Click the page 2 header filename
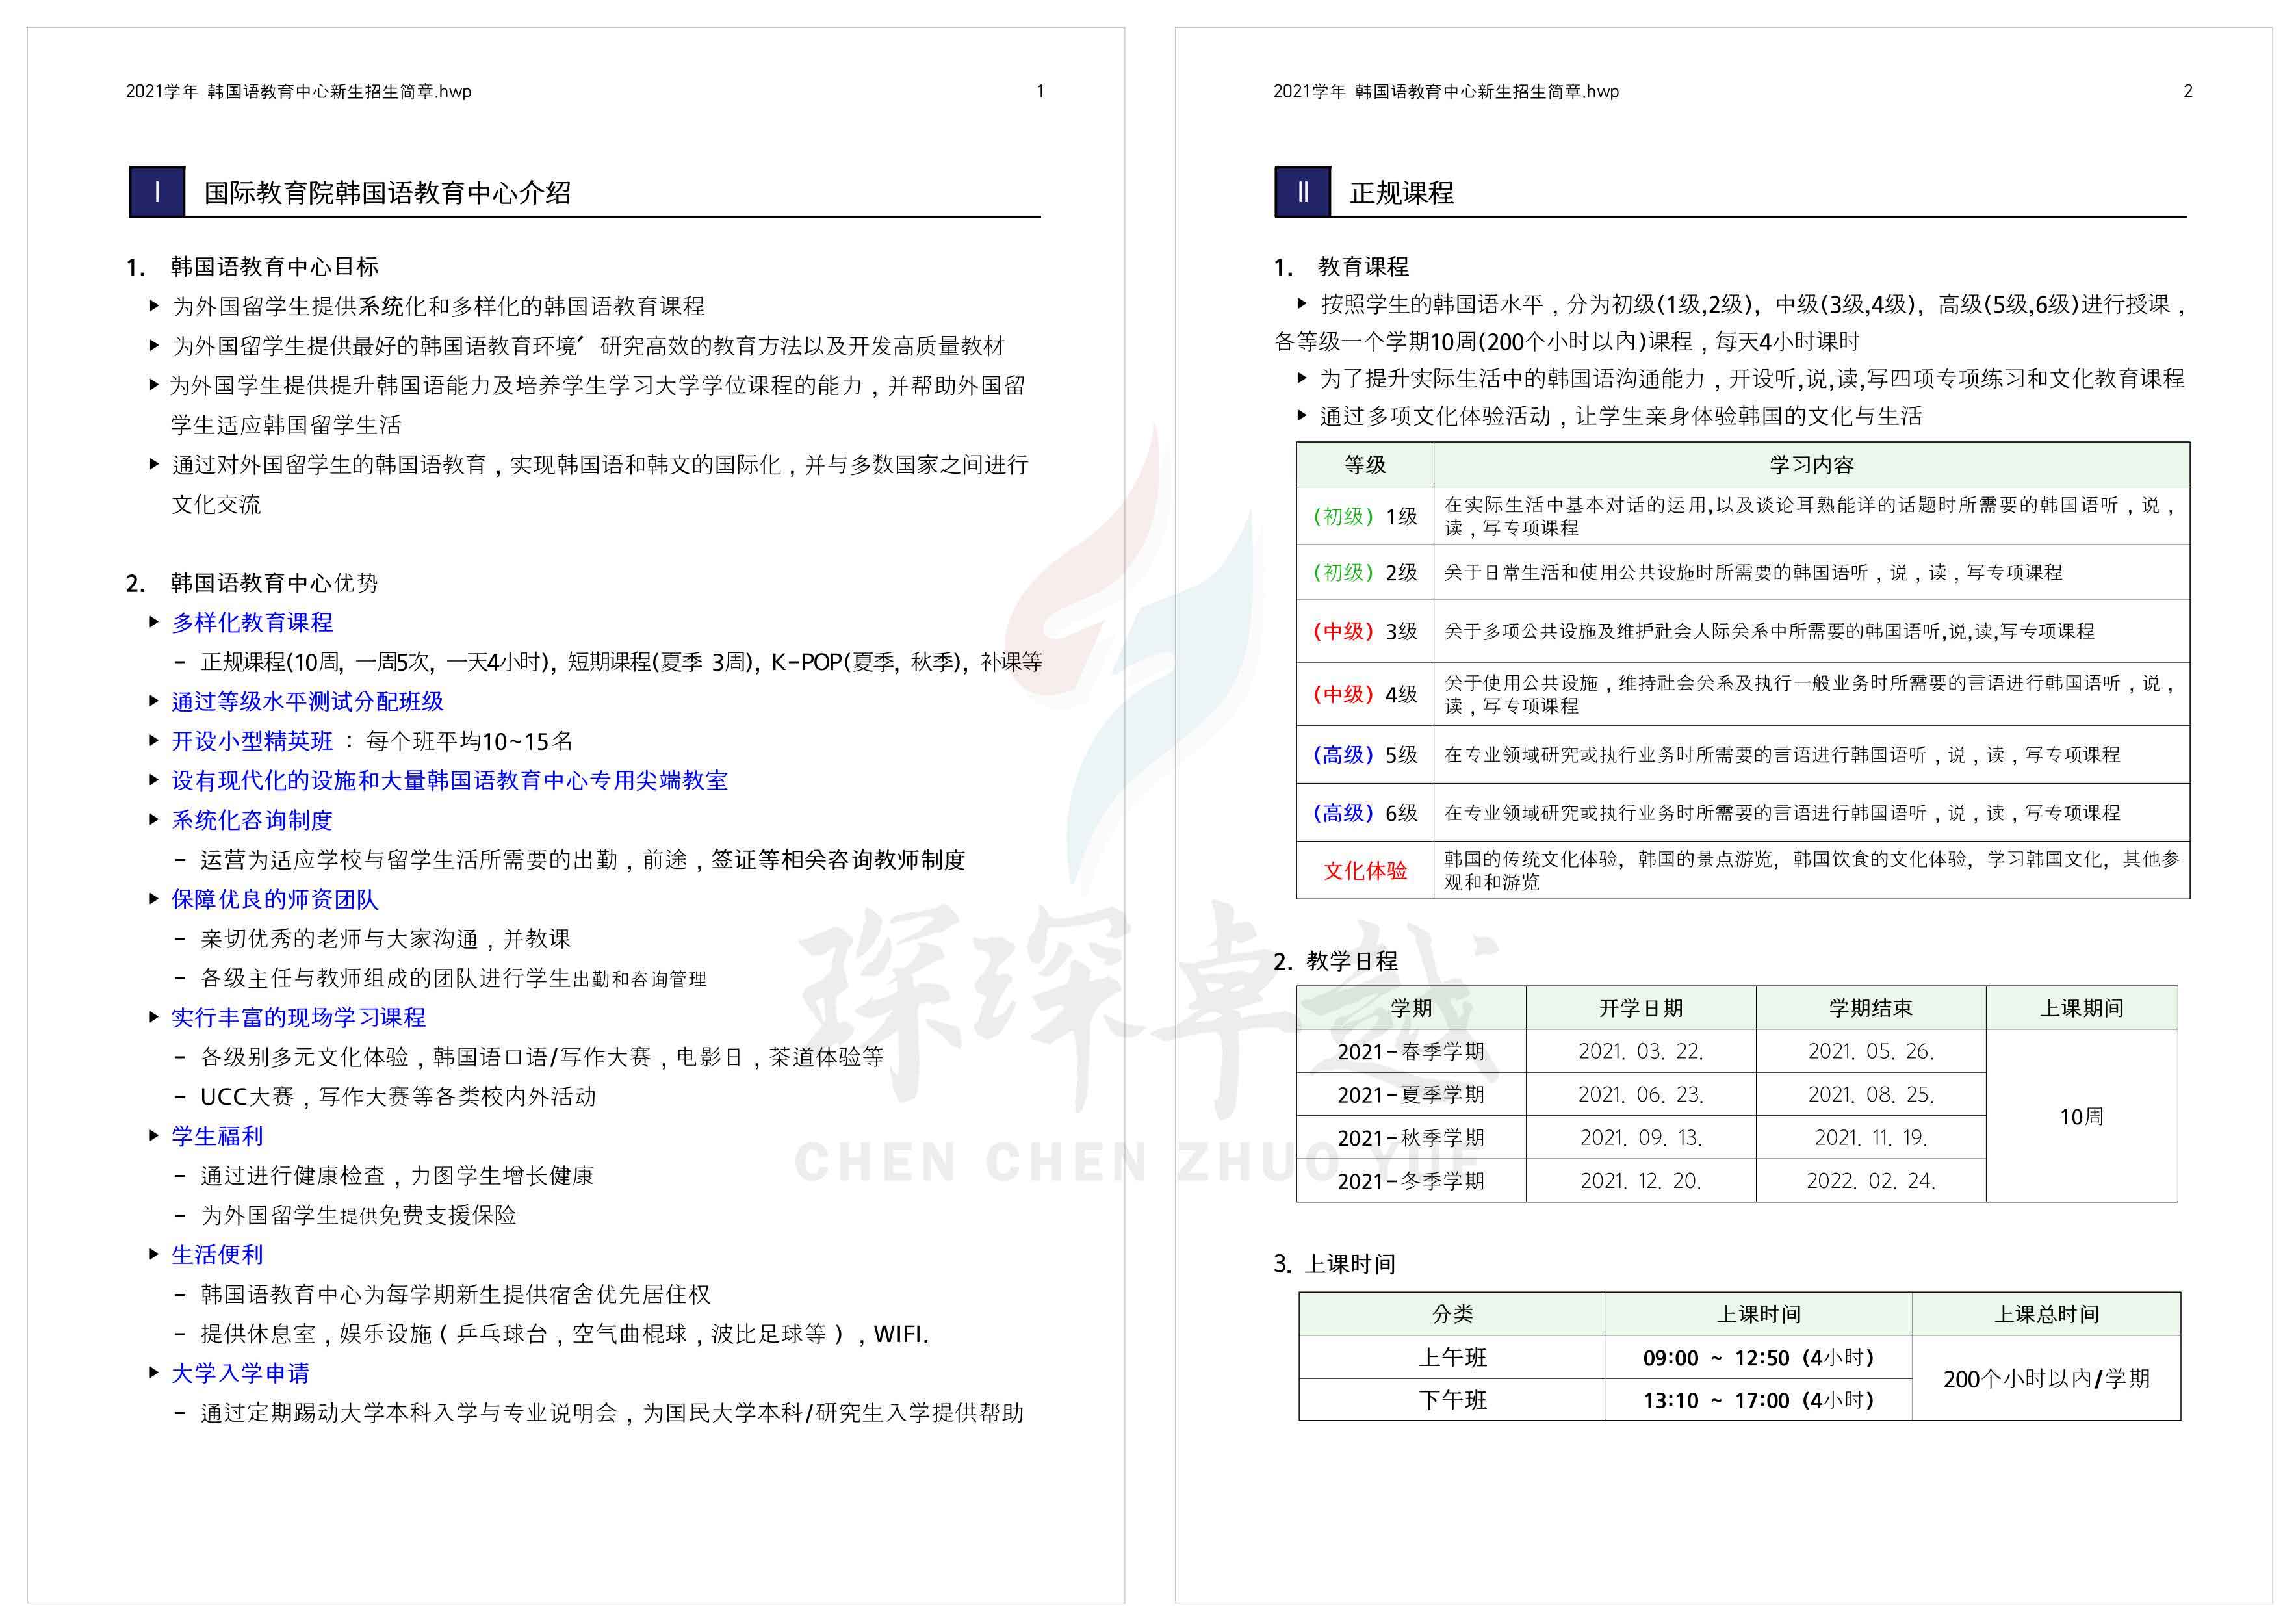 click(1446, 91)
